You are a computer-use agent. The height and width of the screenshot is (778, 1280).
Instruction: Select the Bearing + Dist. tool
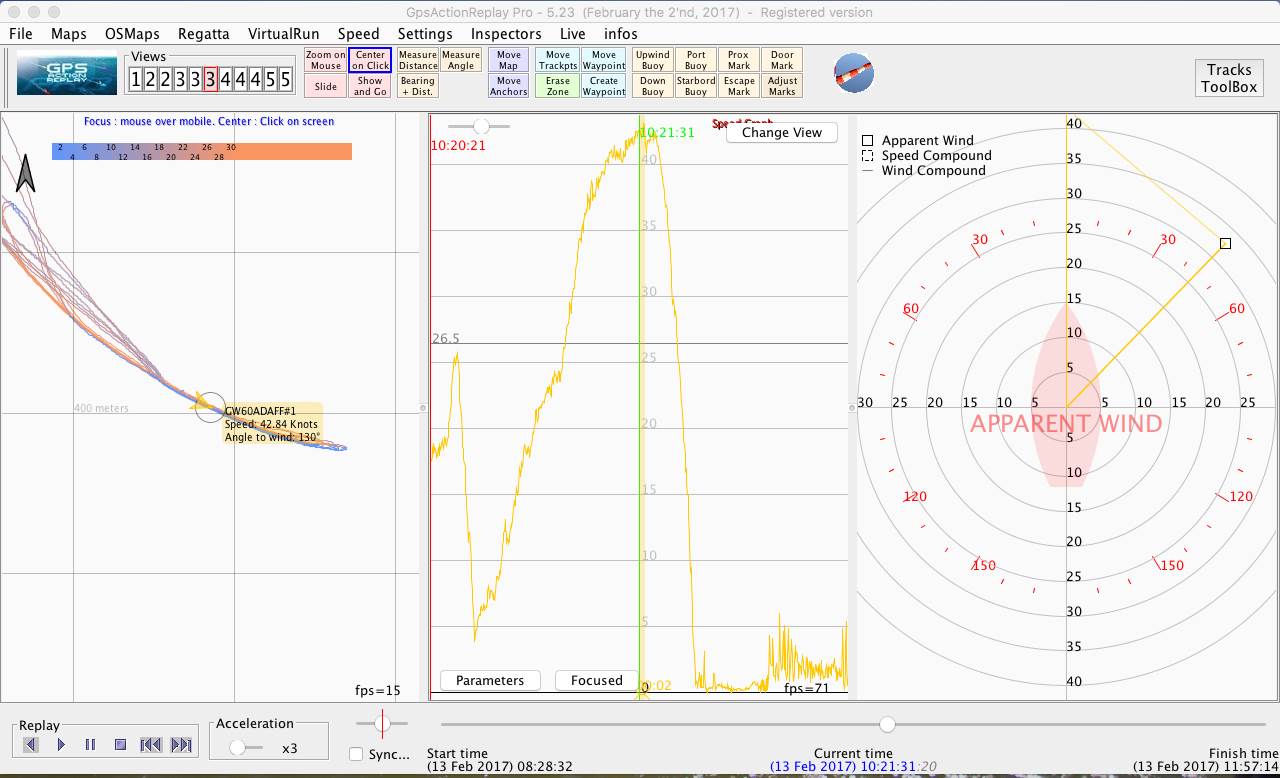[417, 85]
